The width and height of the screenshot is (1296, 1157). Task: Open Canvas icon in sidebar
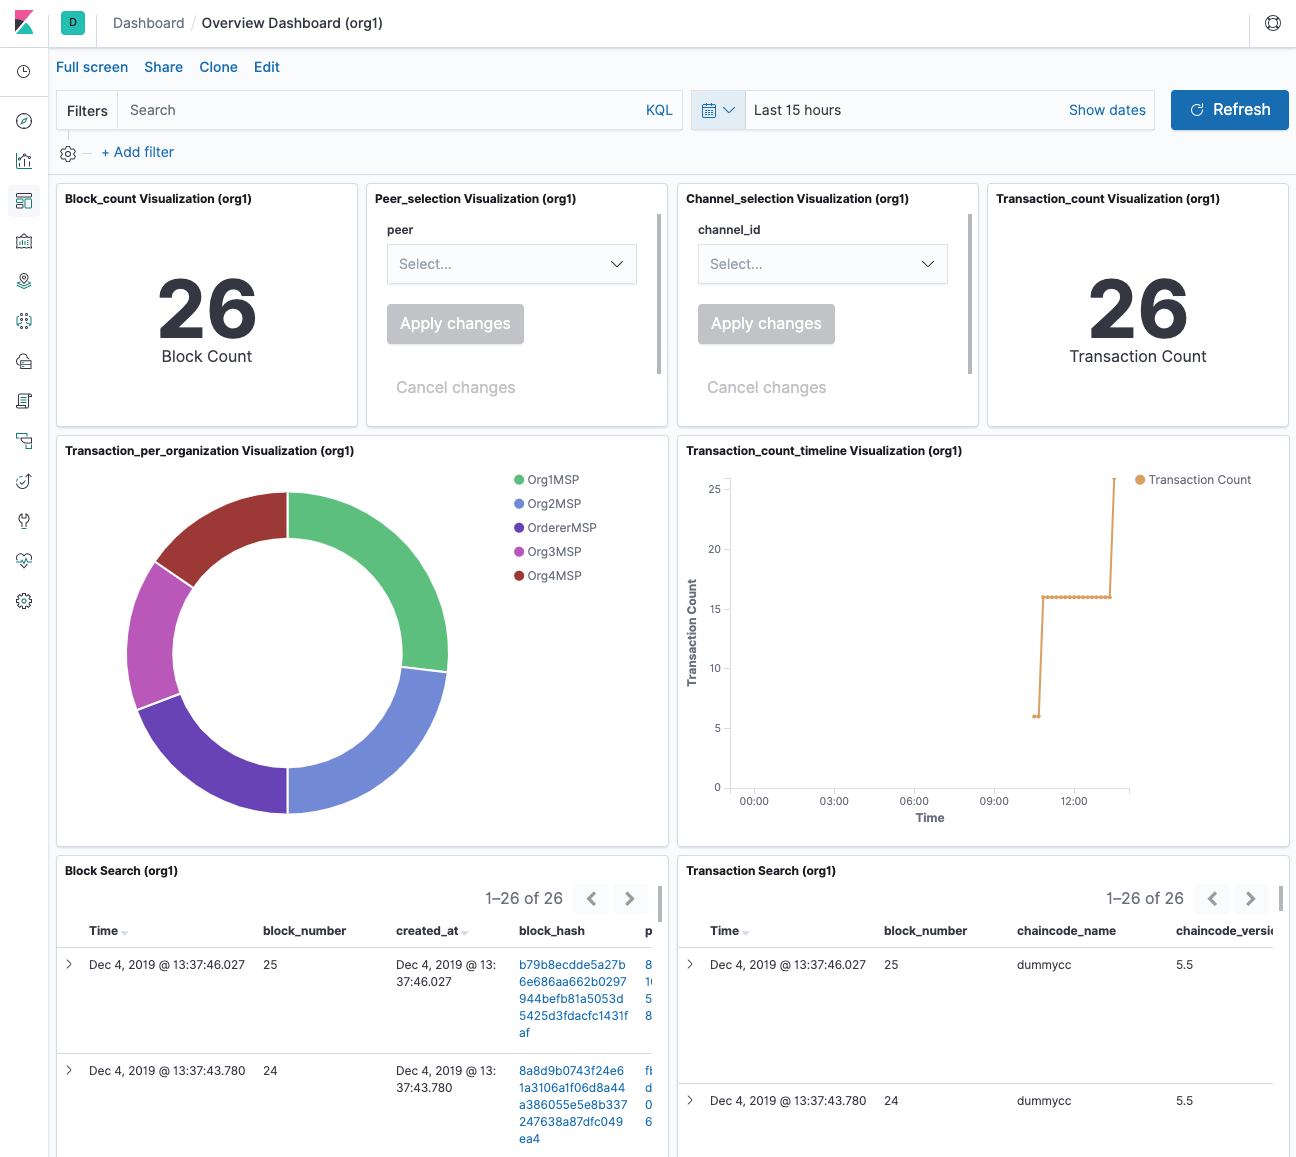(x=24, y=241)
